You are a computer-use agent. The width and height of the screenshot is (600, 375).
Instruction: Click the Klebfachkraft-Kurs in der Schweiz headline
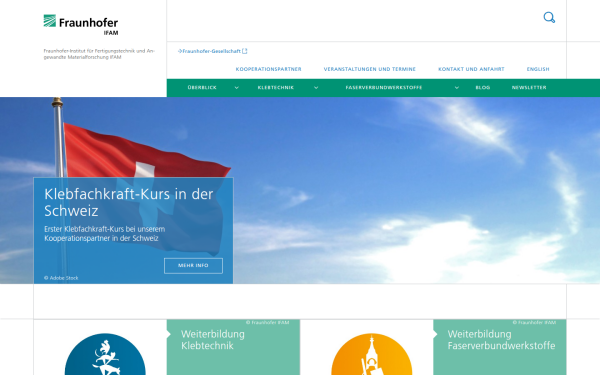tap(128, 202)
